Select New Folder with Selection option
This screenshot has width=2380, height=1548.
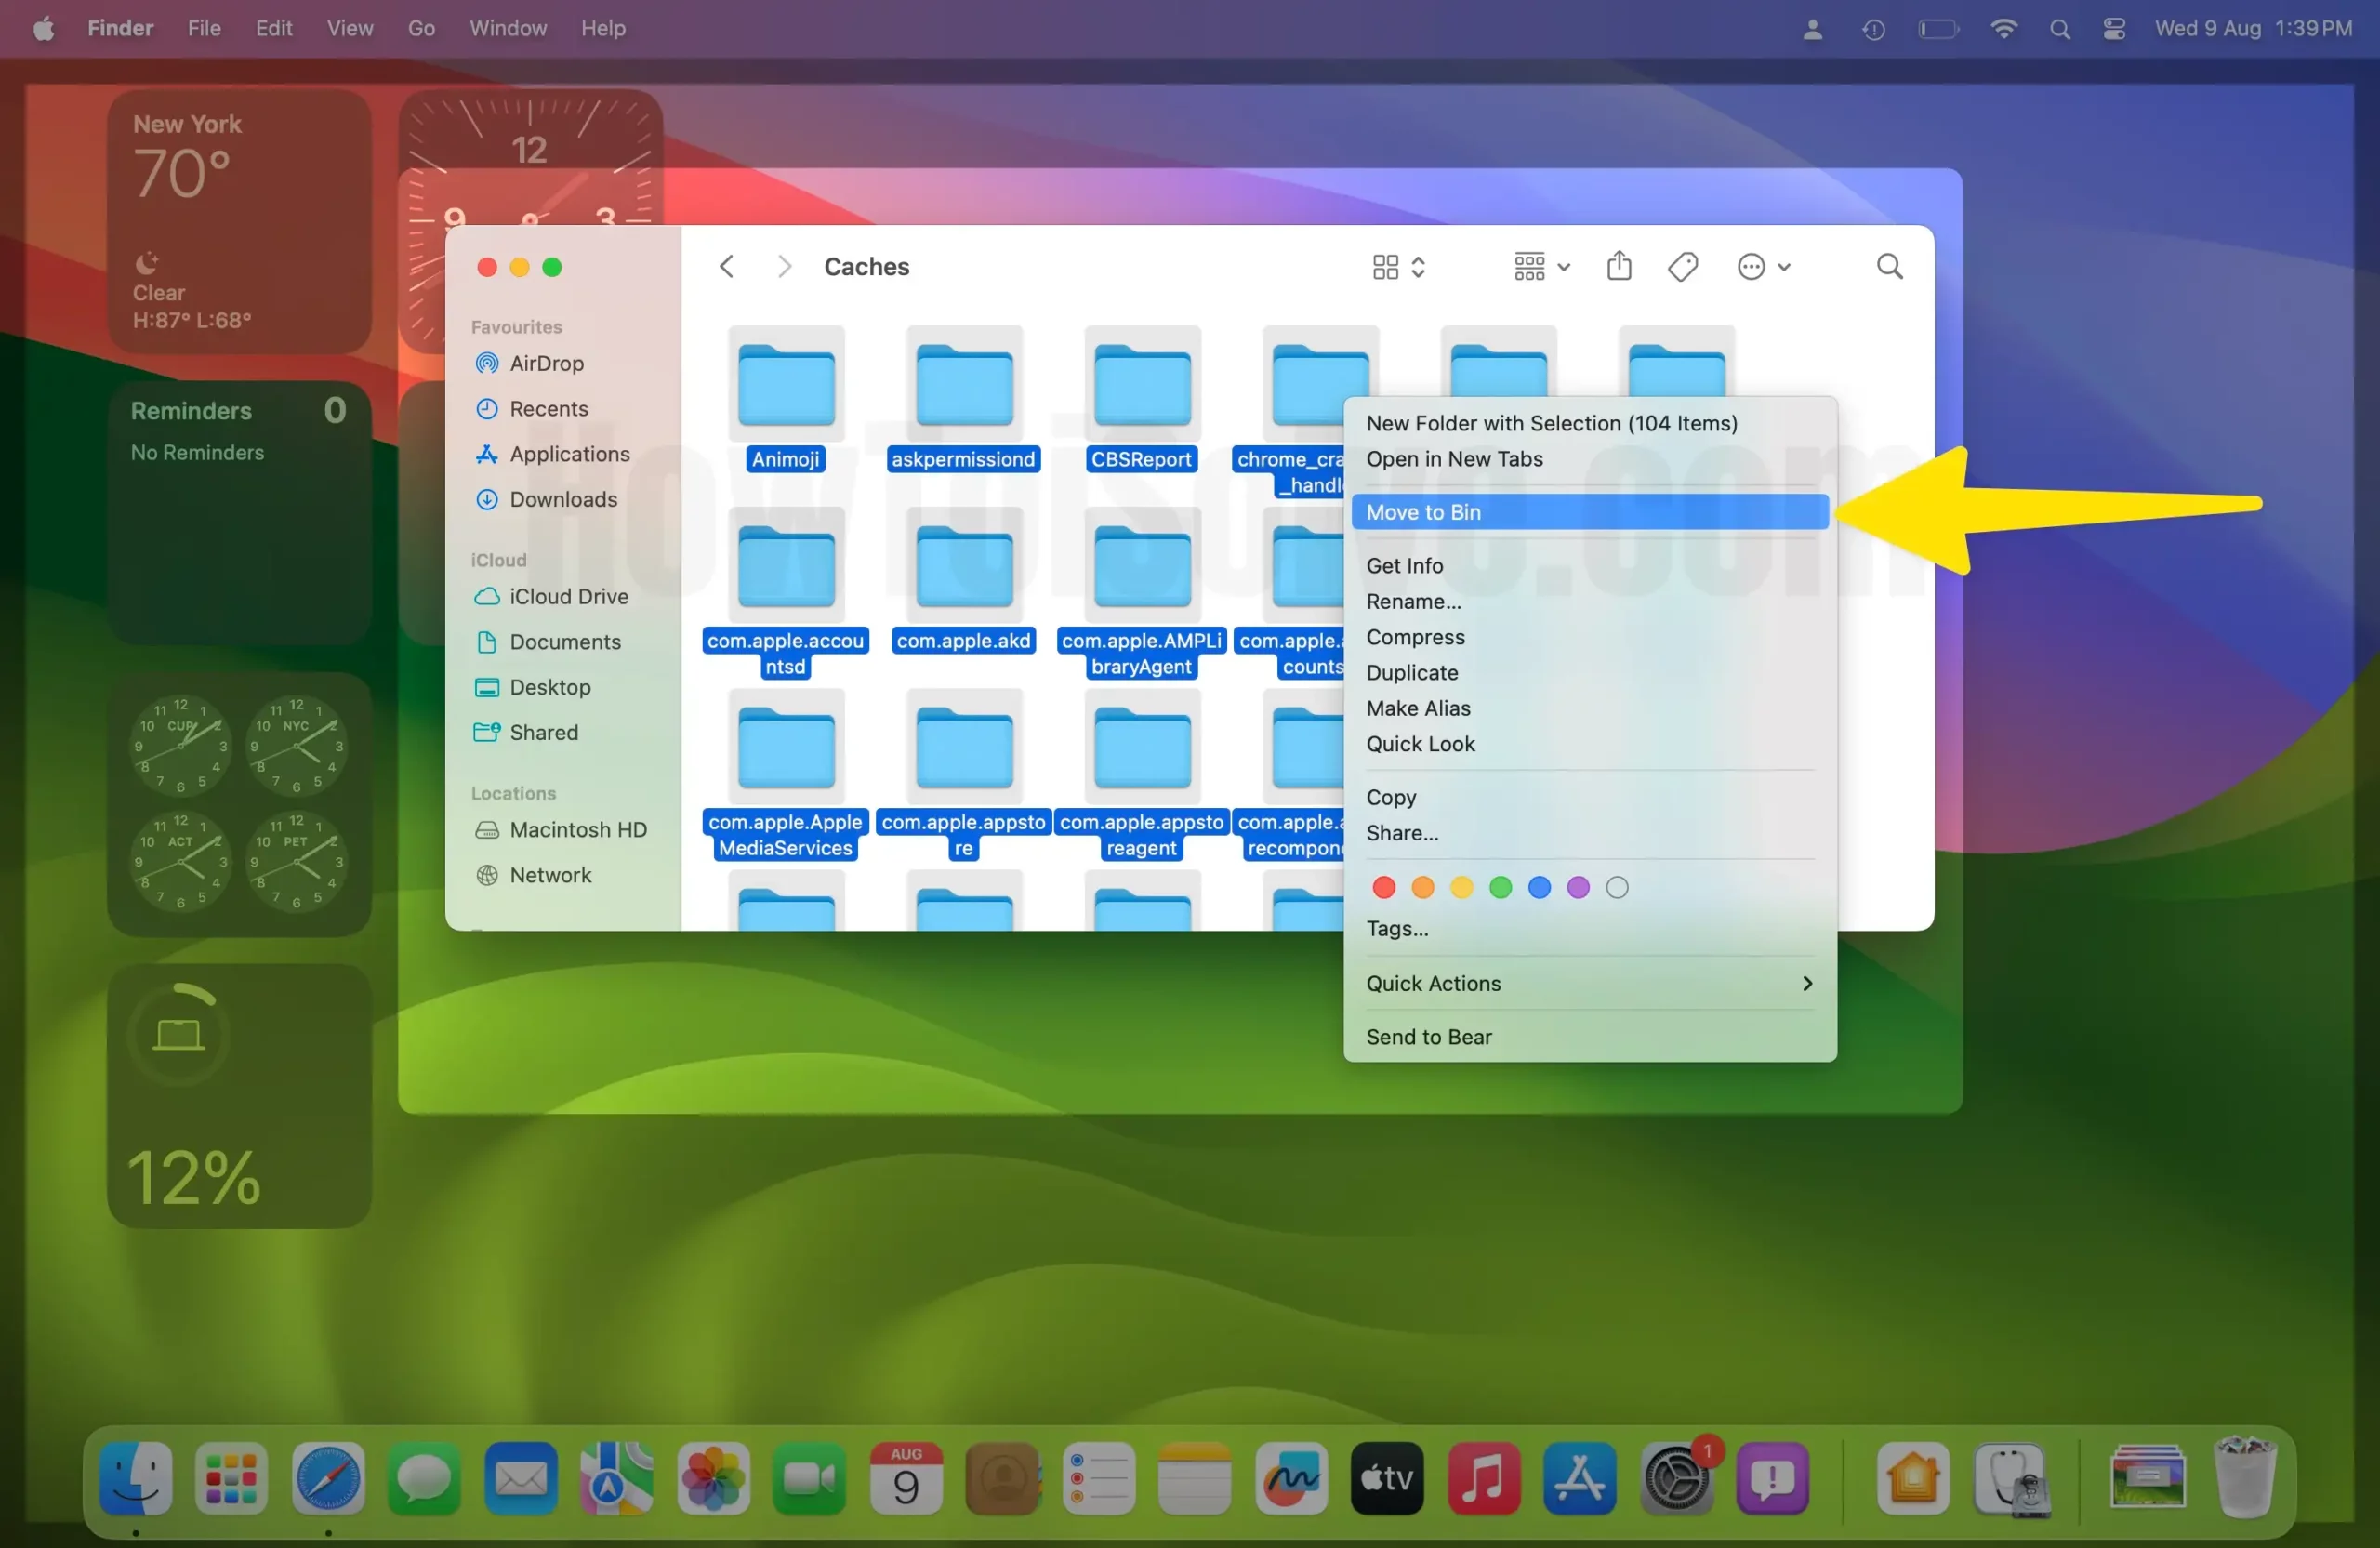[x=1549, y=422]
